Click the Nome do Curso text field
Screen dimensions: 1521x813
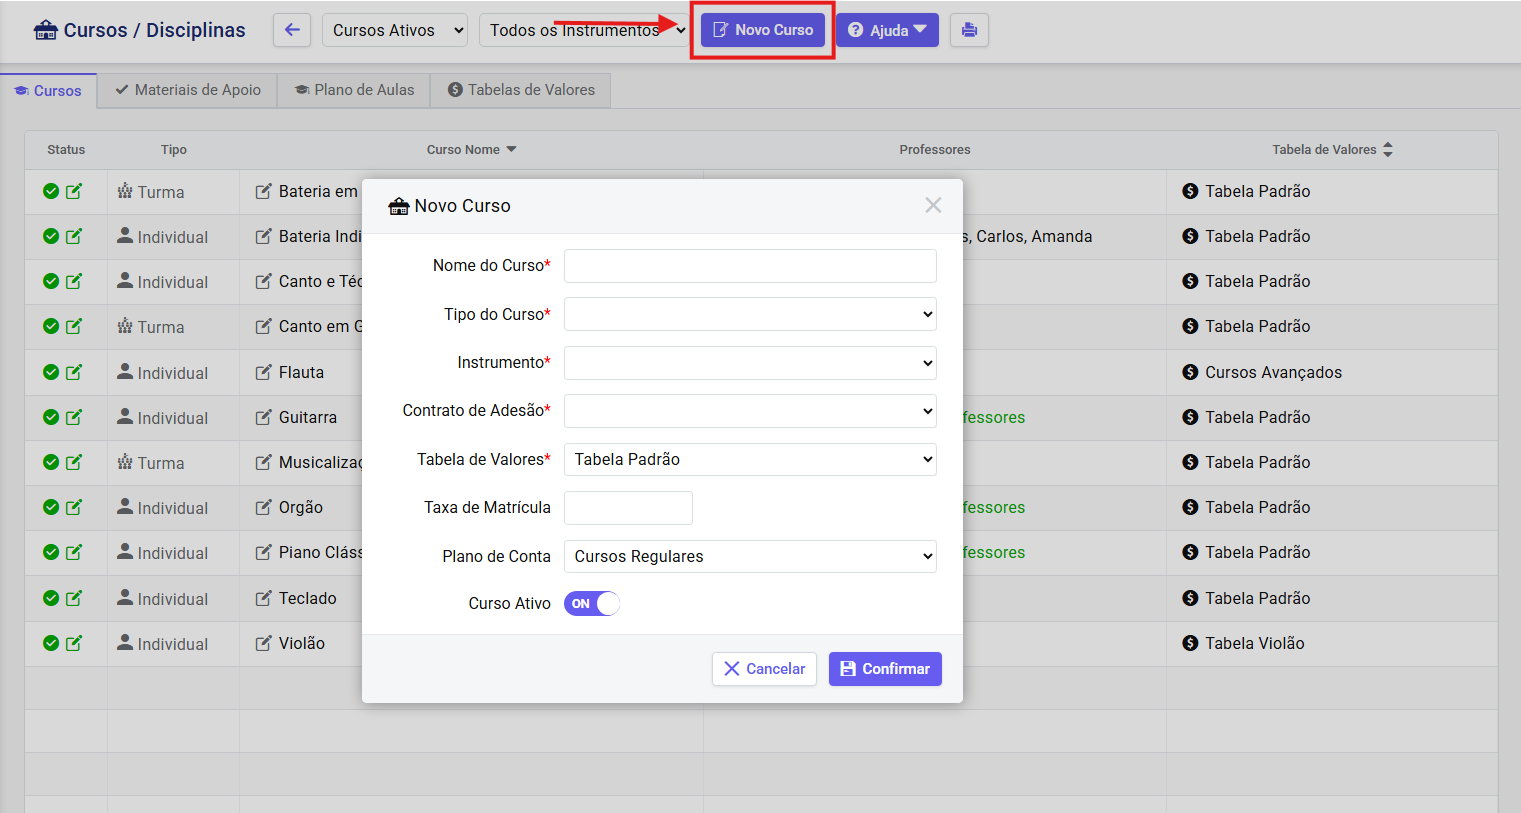750,266
